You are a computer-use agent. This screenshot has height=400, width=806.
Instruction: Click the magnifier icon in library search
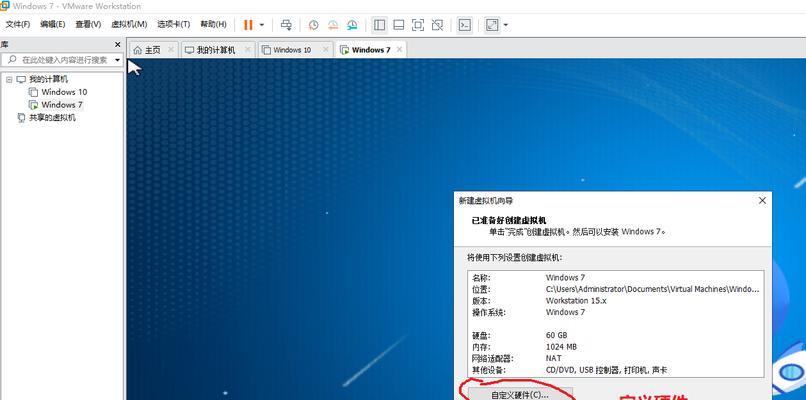pyautogui.click(x=12, y=60)
